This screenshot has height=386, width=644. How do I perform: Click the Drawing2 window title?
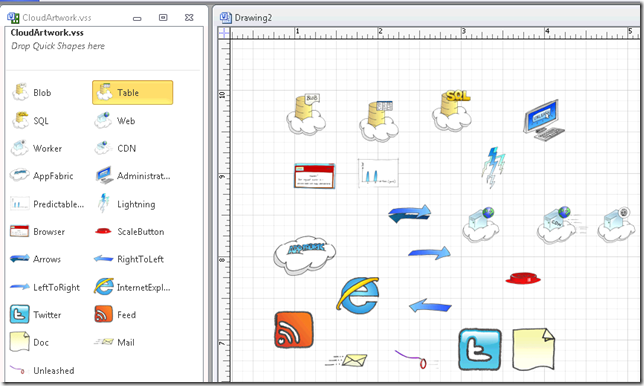pos(253,18)
